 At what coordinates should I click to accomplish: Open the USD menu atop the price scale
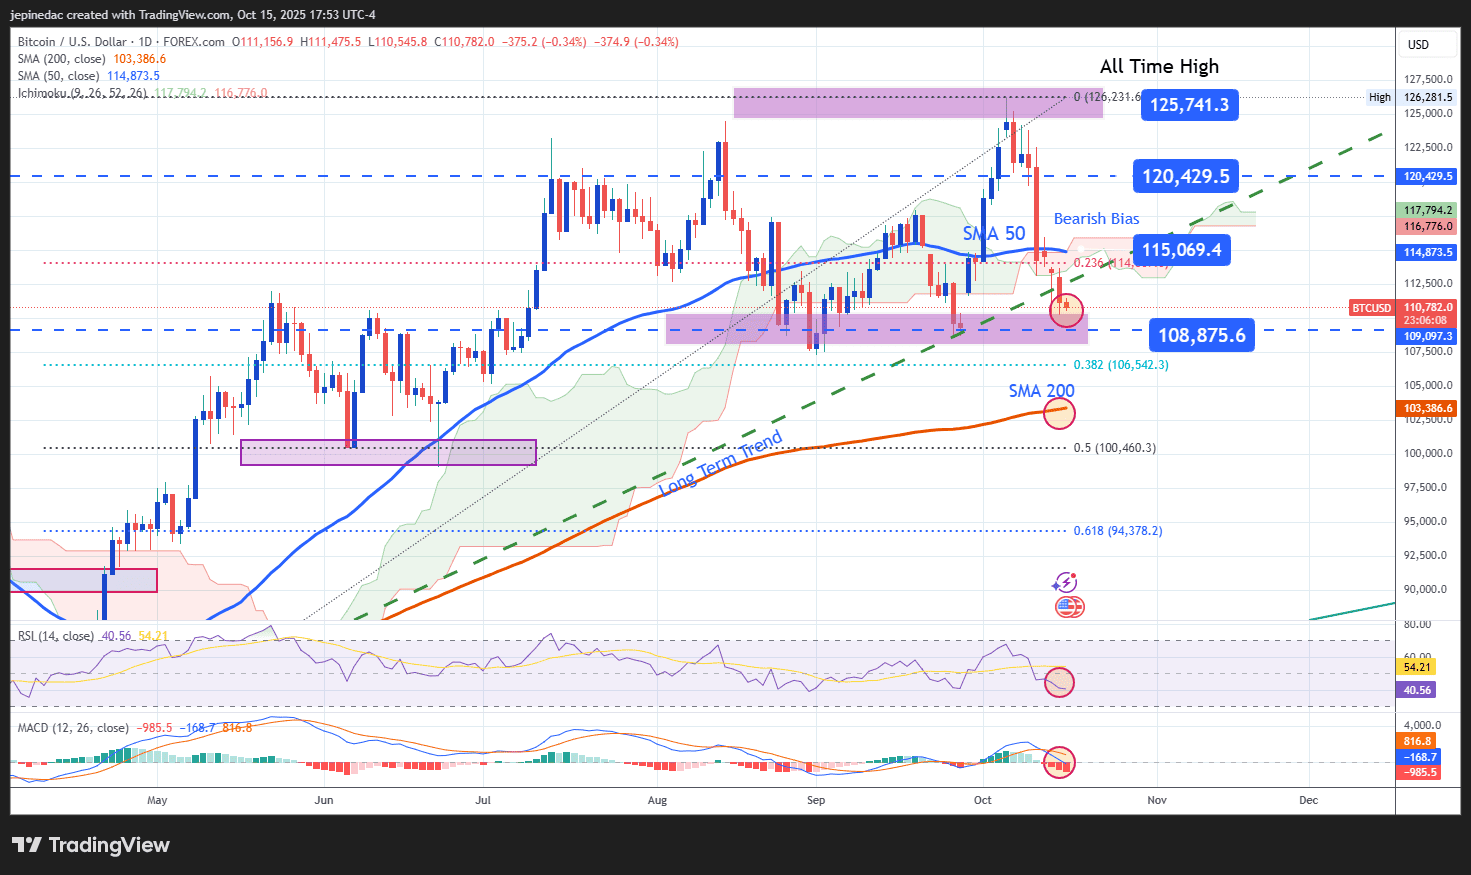pyautogui.click(x=1420, y=44)
